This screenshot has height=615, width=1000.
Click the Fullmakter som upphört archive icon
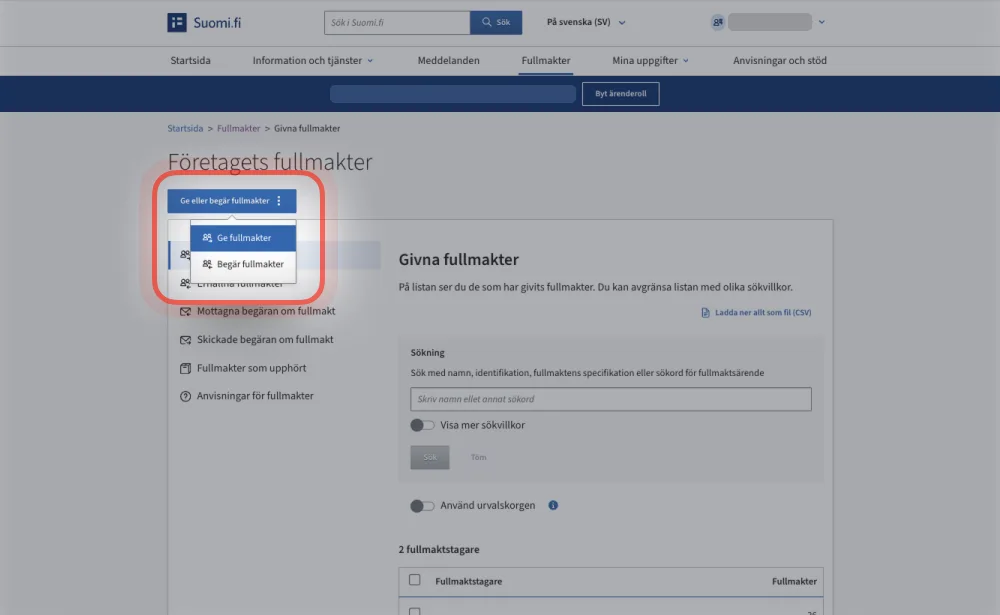(185, 368)
